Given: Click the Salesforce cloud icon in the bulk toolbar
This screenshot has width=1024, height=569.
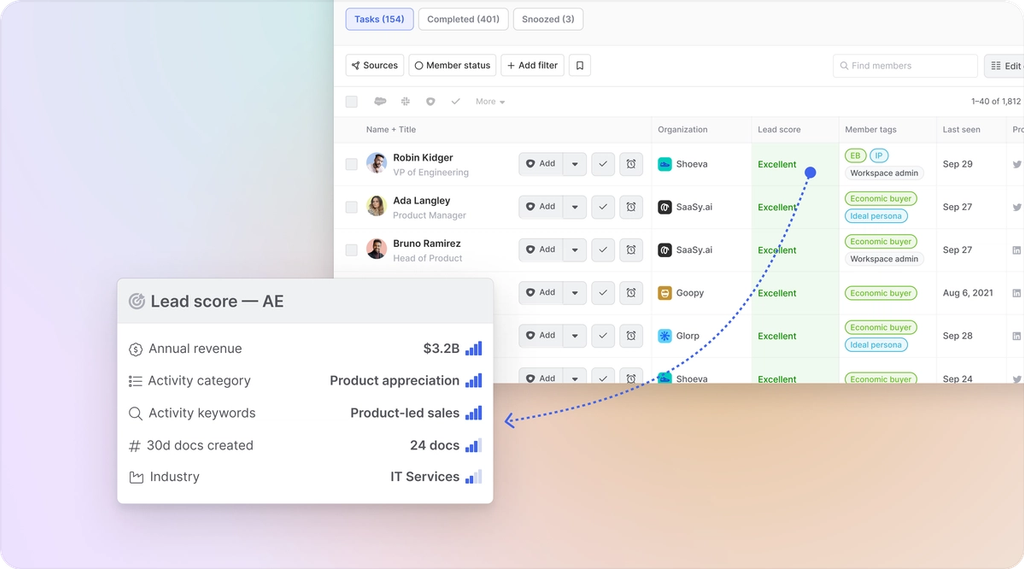Looking at the screenshot, I should [380, 101].
